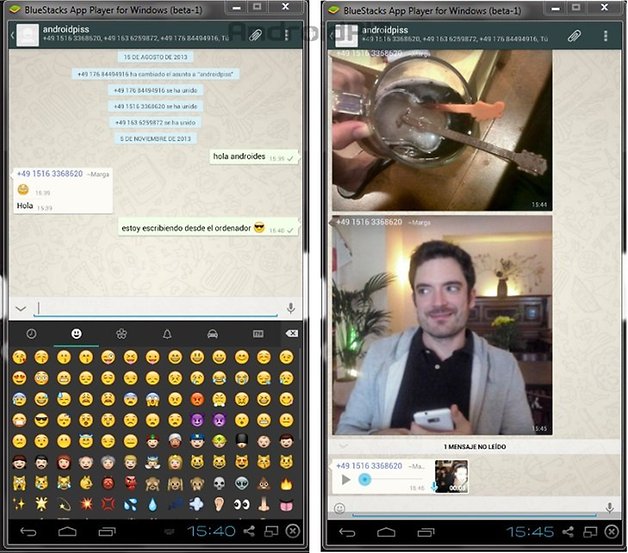Tap the emoji backspace delete key
This screenshot has height=553, width=628.
coord(291,333)
